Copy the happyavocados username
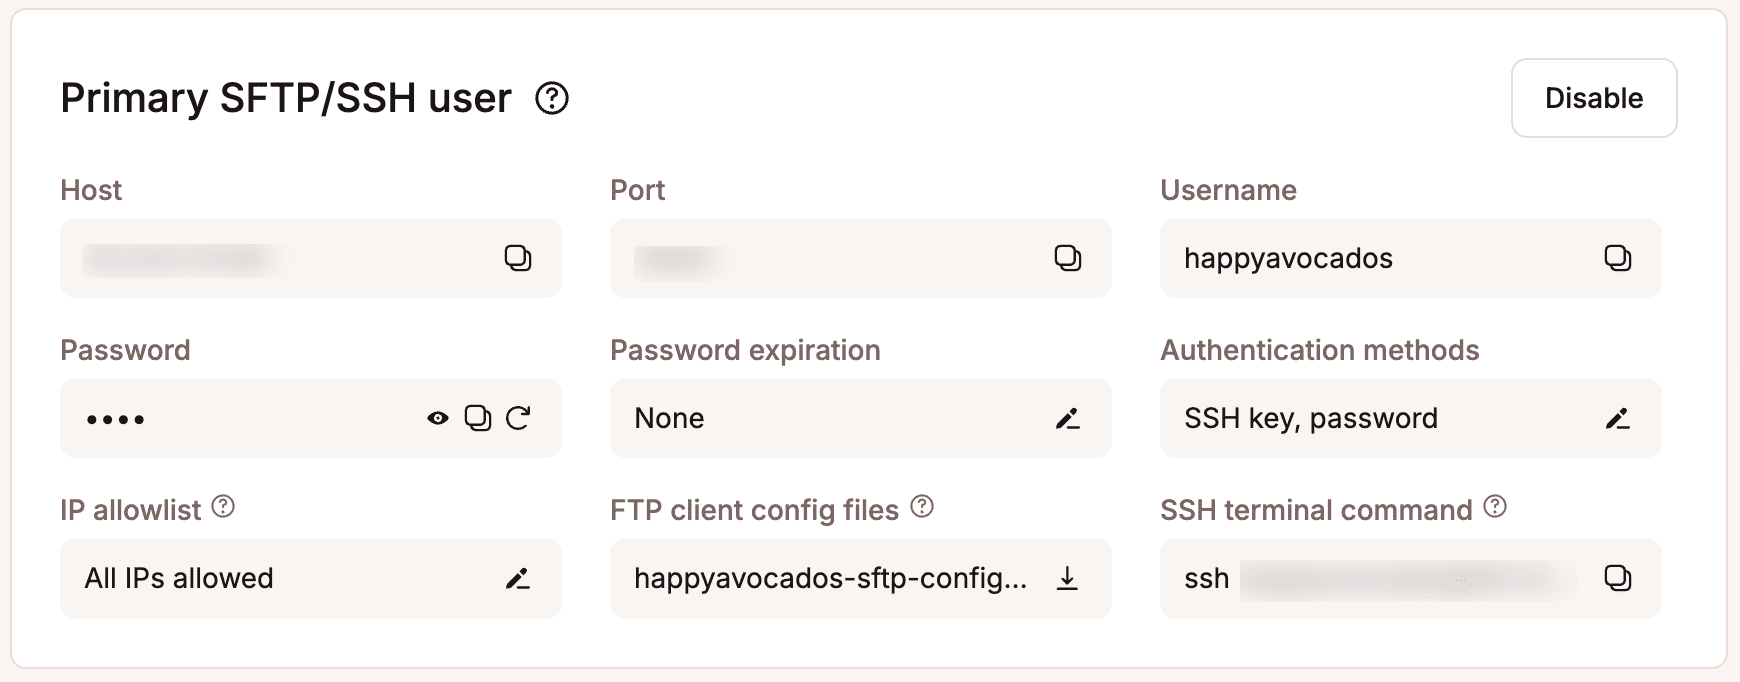Screen dimensions: 1740x682 click(1618, 258)
